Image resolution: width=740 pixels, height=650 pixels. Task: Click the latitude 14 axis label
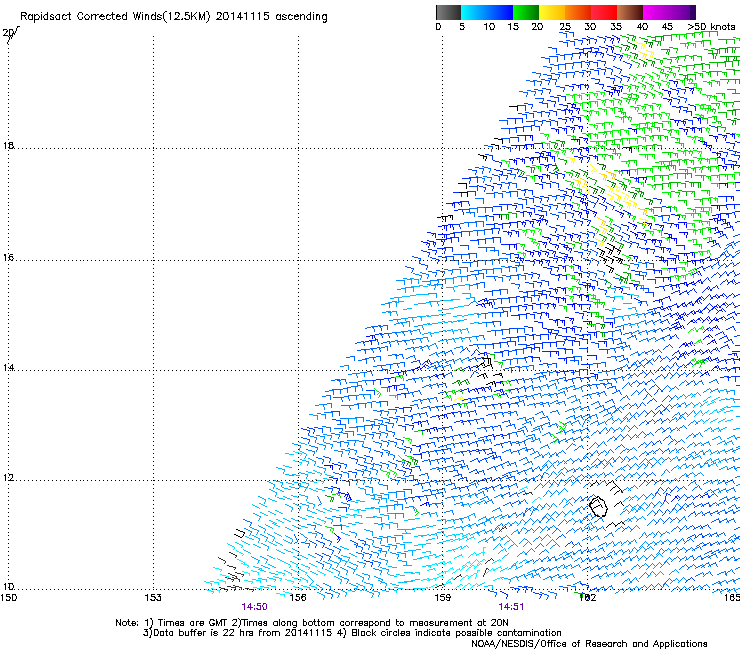click(x=8, y=368)
